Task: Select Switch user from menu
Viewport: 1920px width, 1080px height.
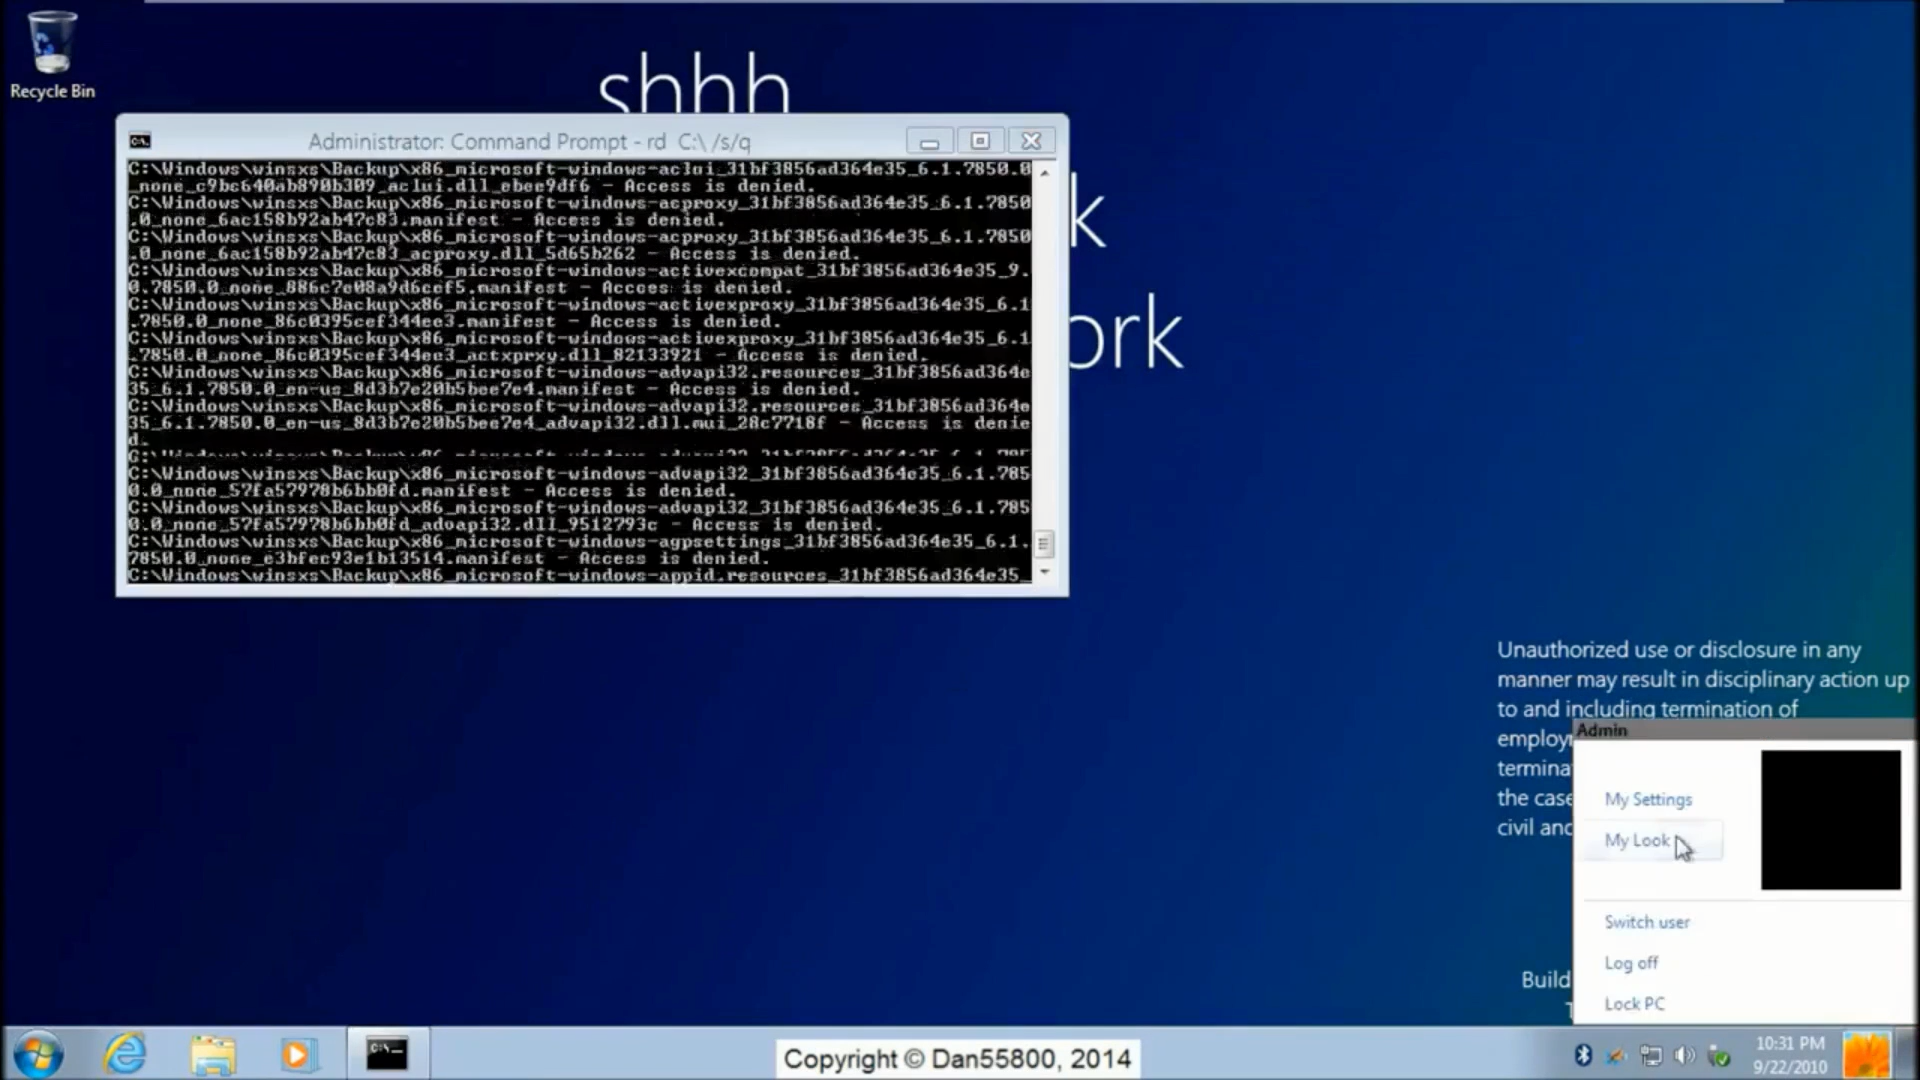Action: (1646, 922)
